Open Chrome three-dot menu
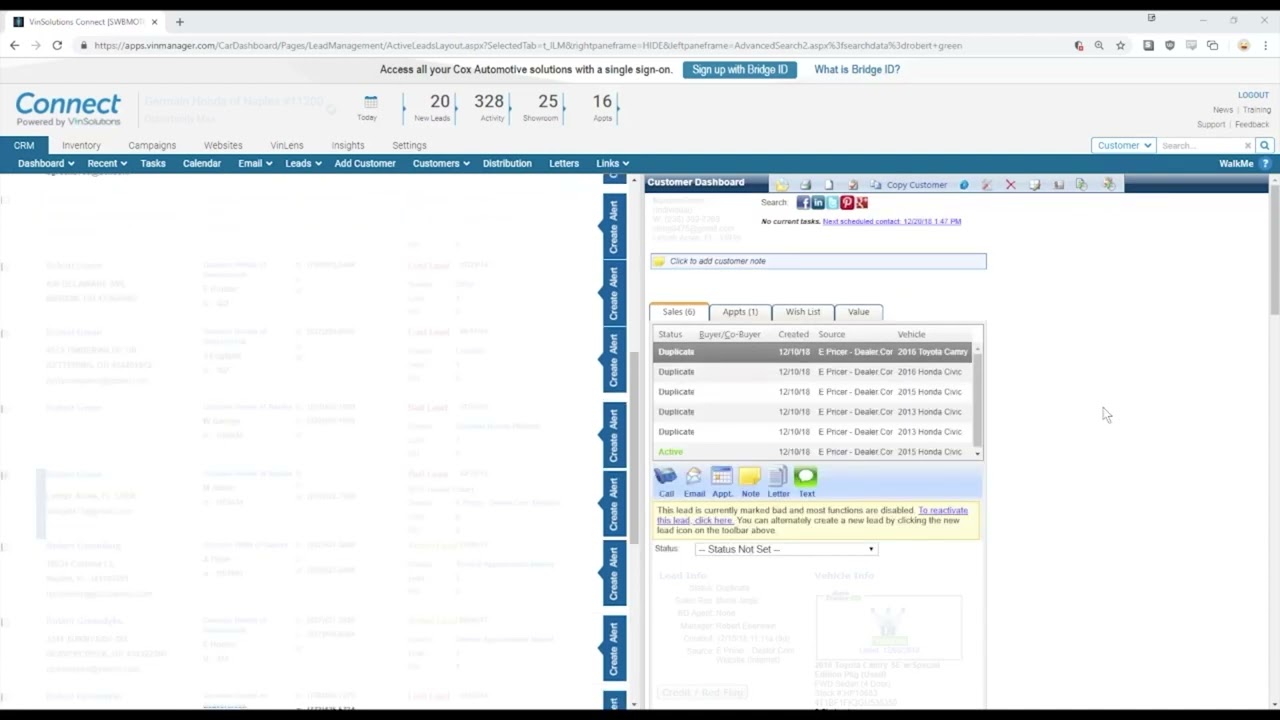This screenshot has height=720, width=1280. 1266,45
